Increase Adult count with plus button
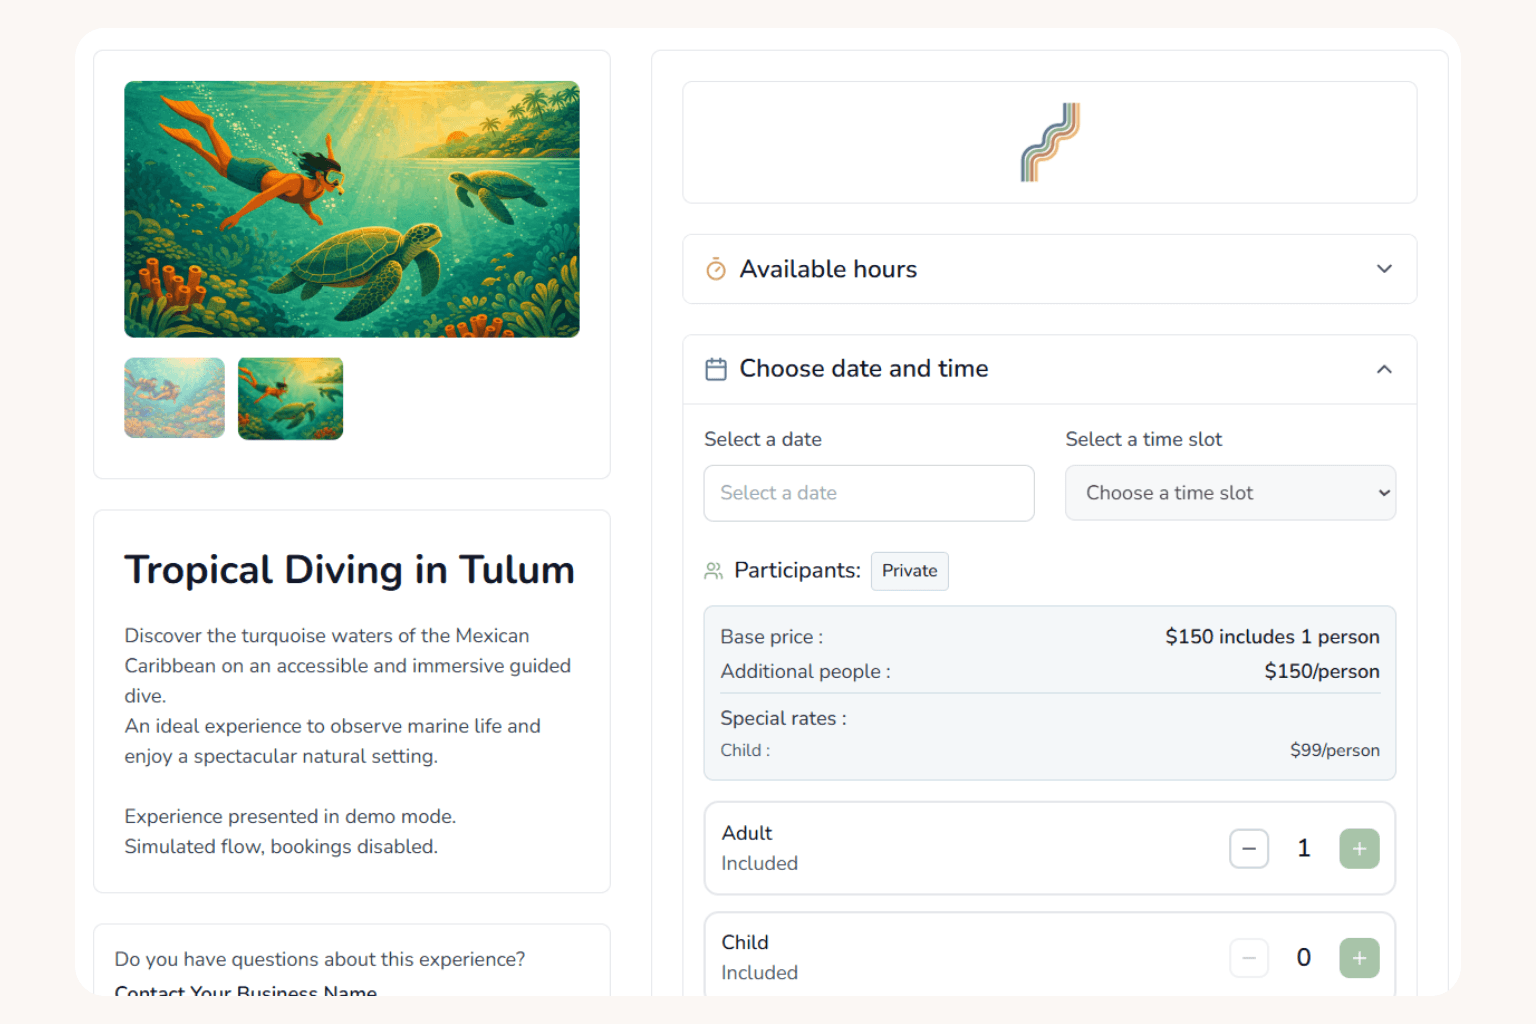The width and height of the screenshot is (1536, 1024). [x=1358, y=848]
